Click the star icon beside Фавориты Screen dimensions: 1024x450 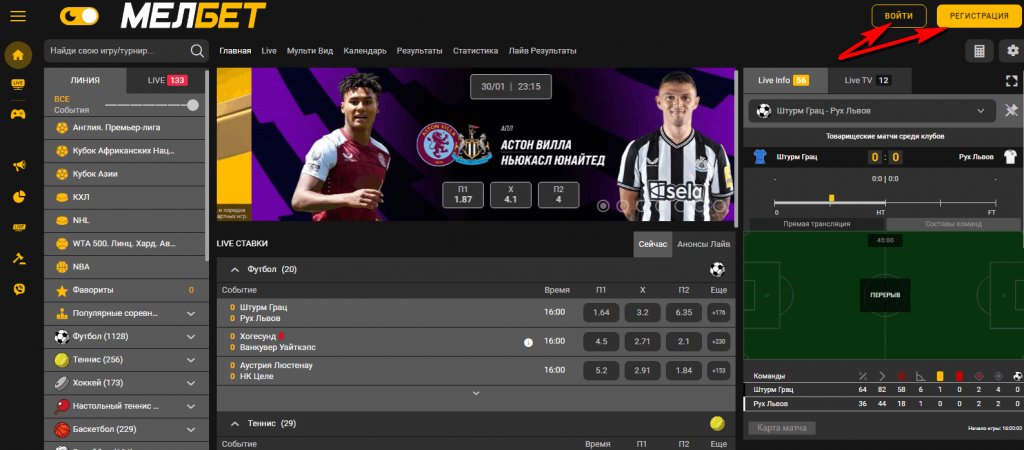pos(62,290)
